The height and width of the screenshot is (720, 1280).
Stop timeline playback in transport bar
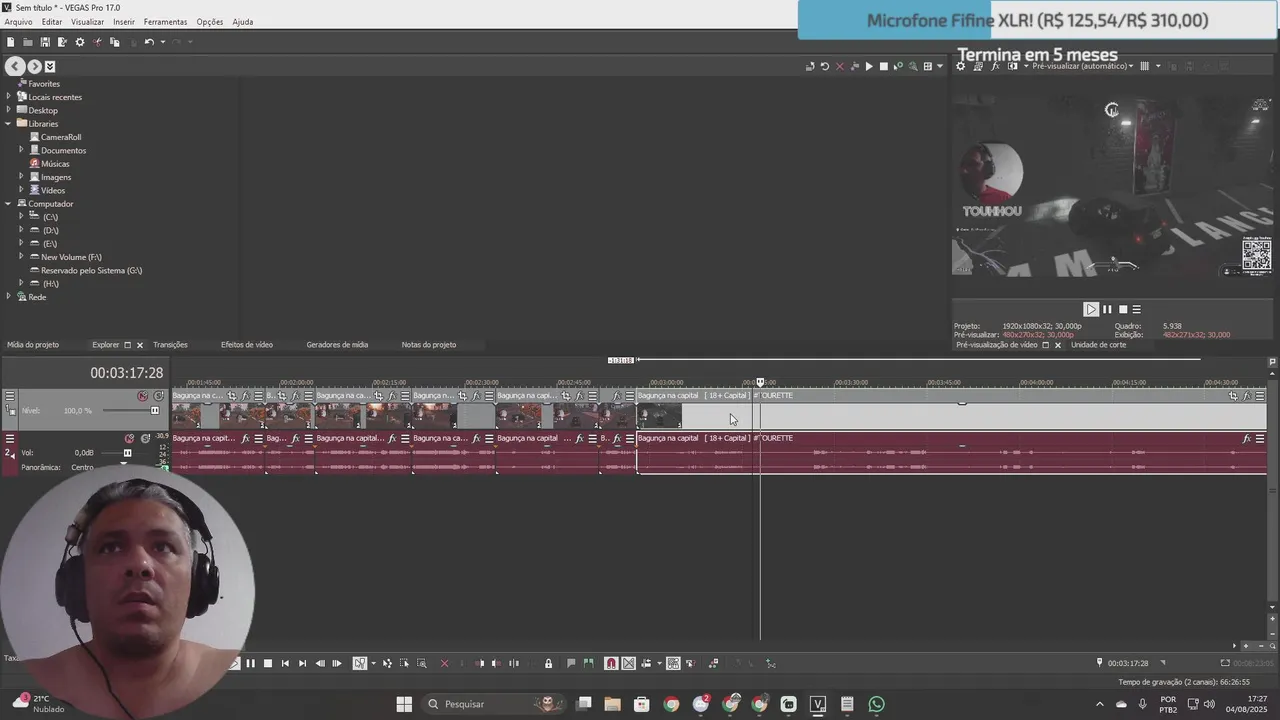[268, 663]
